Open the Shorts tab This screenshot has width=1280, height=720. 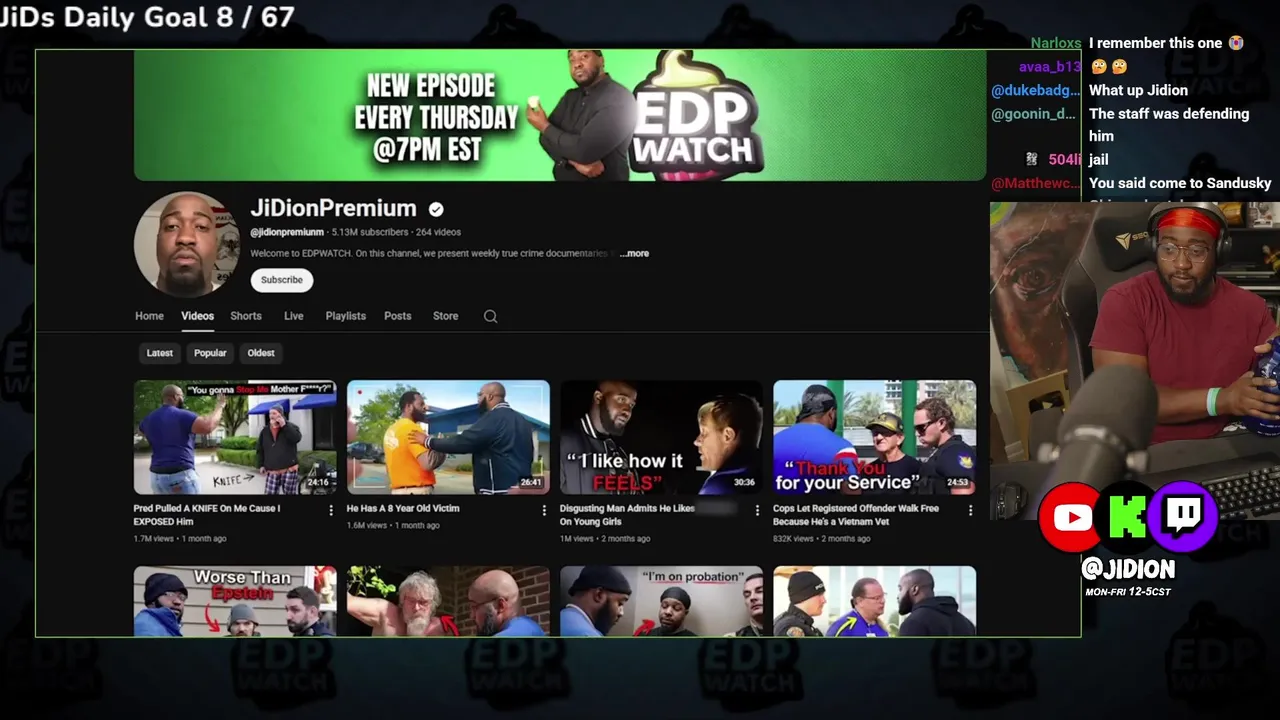point(246,316)
